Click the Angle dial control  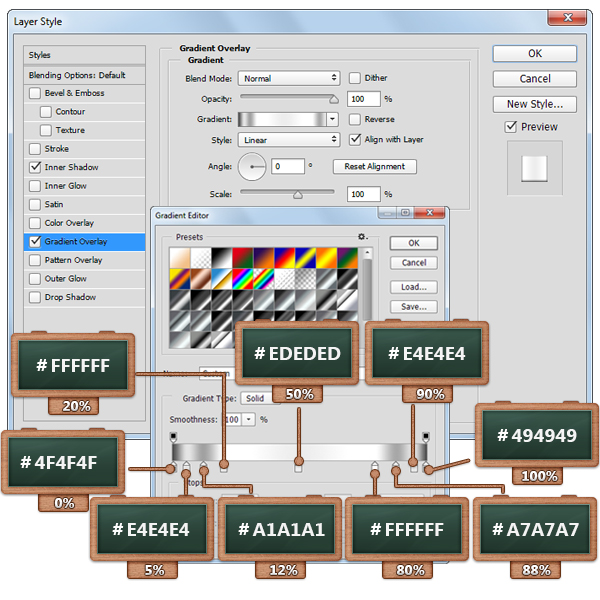pos(255,166)
